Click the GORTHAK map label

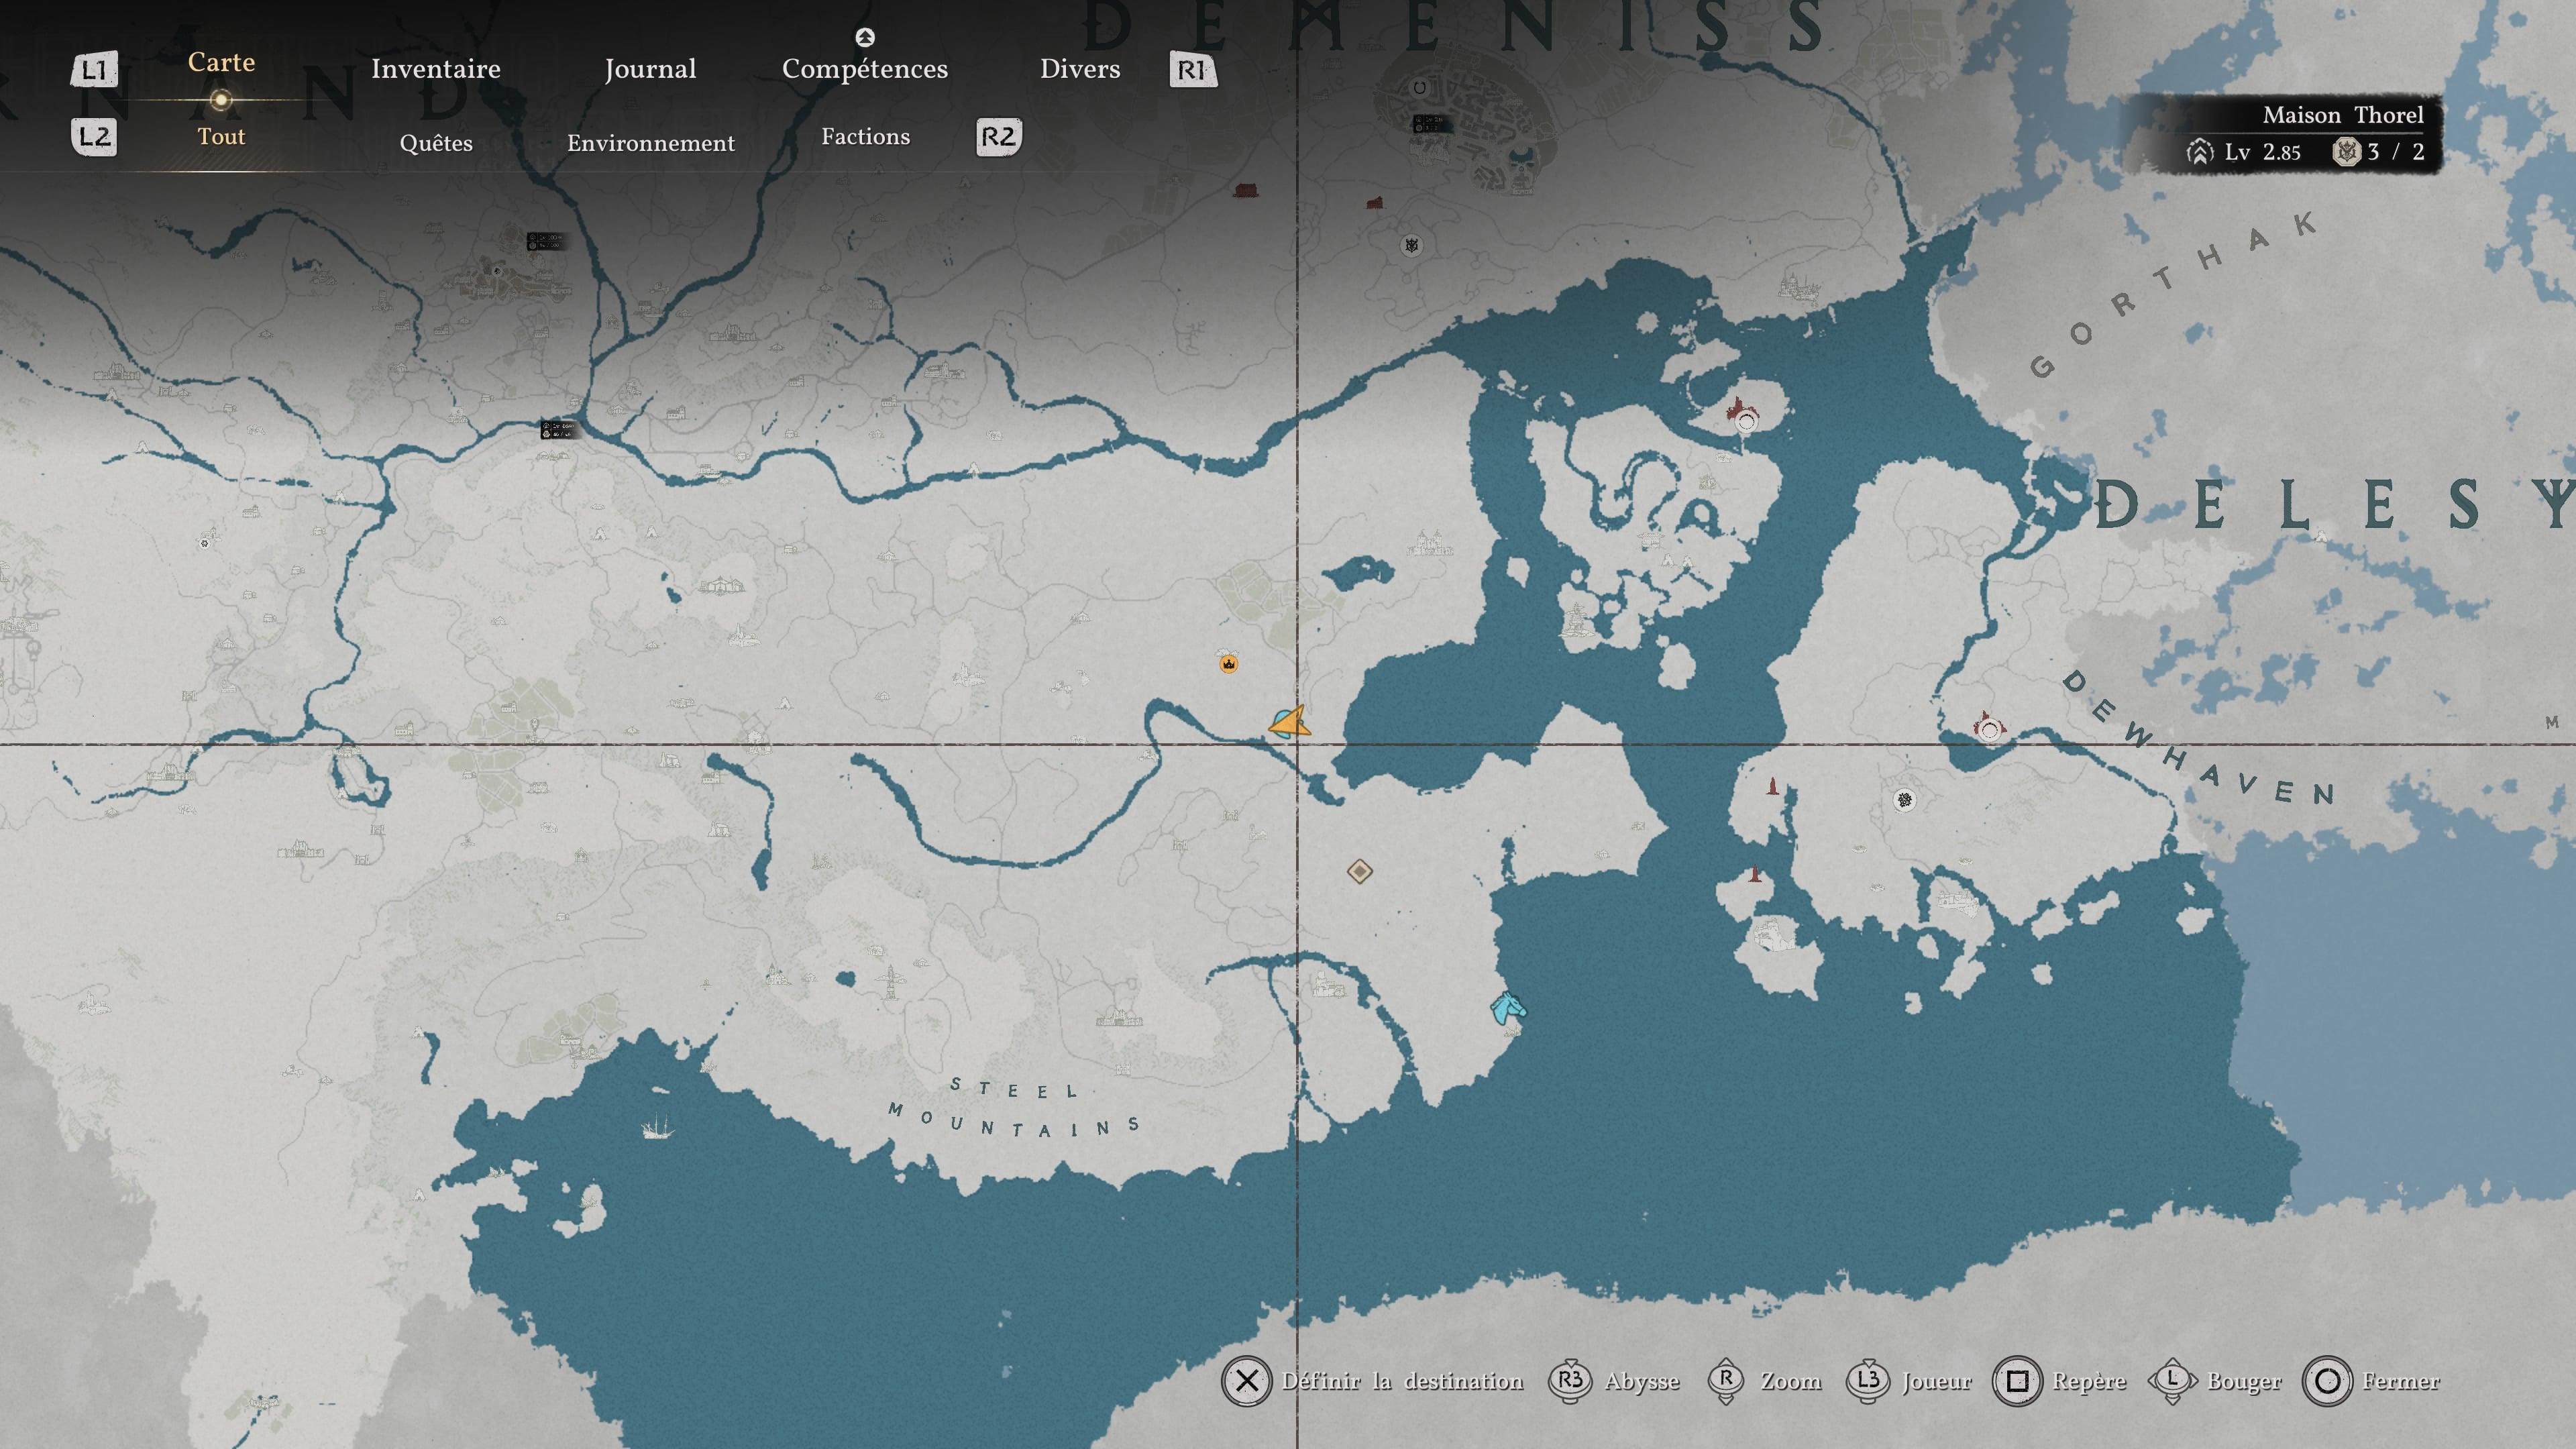click(x=2173, y=294)
